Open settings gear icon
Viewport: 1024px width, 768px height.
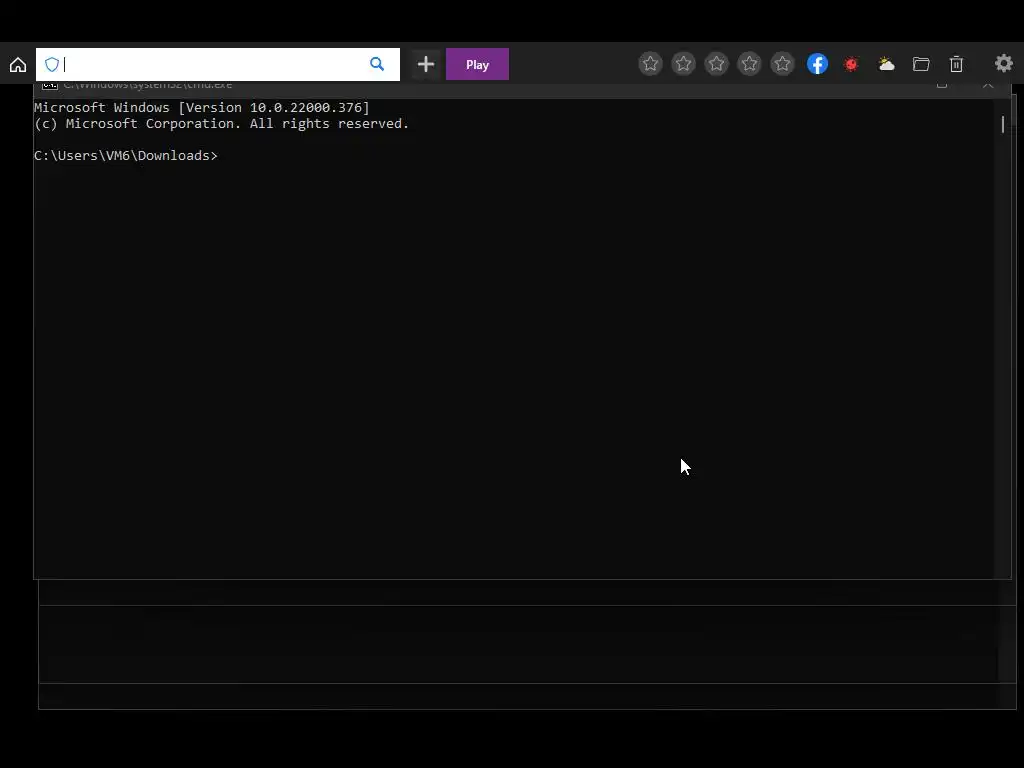[1004, 63]
